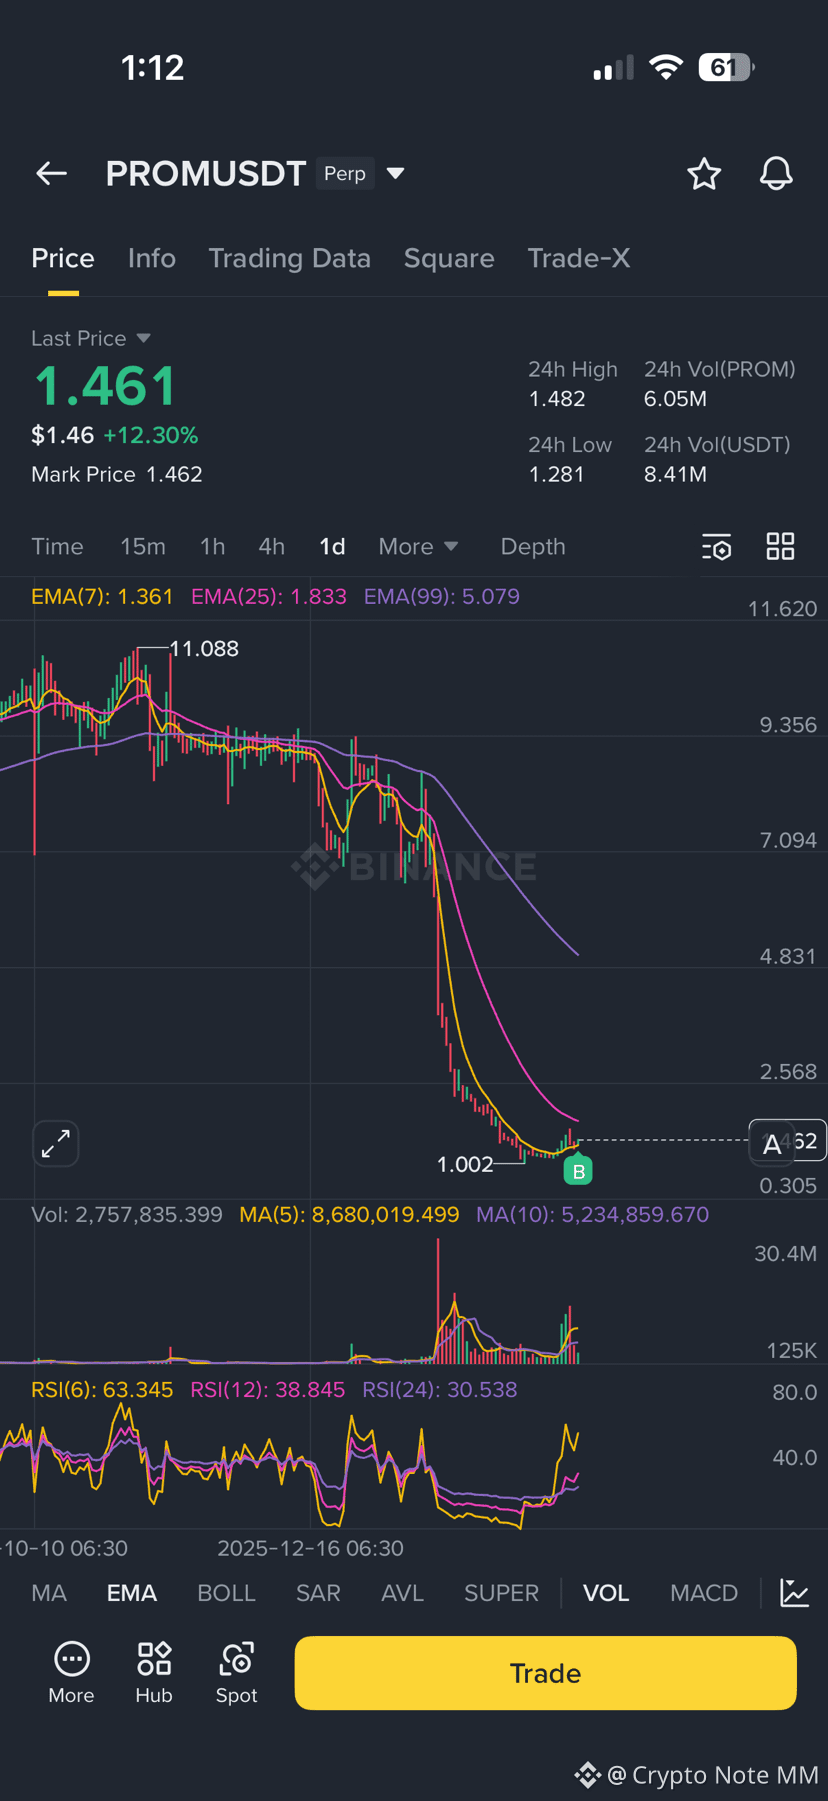Tap the EMA(7): 1.361 label
828x1801 pixels.
click(102, 597)
